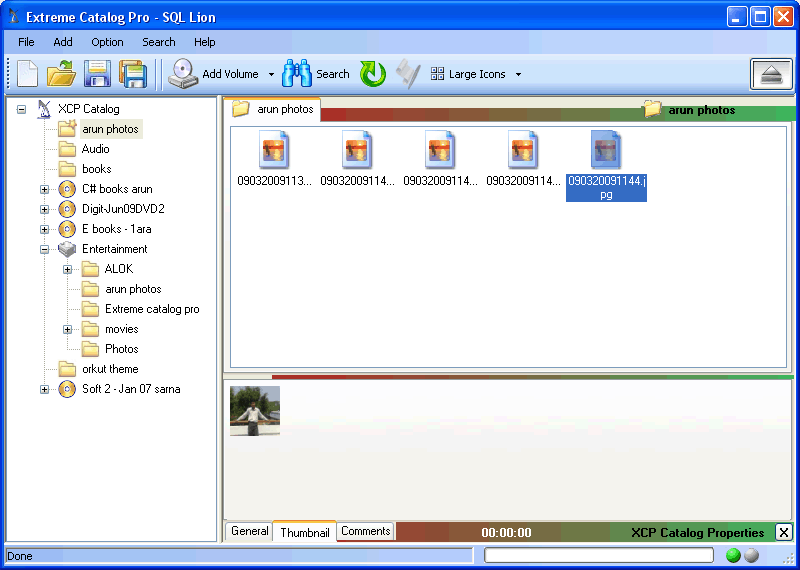Click the green refresh arrow icon

coord(372,74)
